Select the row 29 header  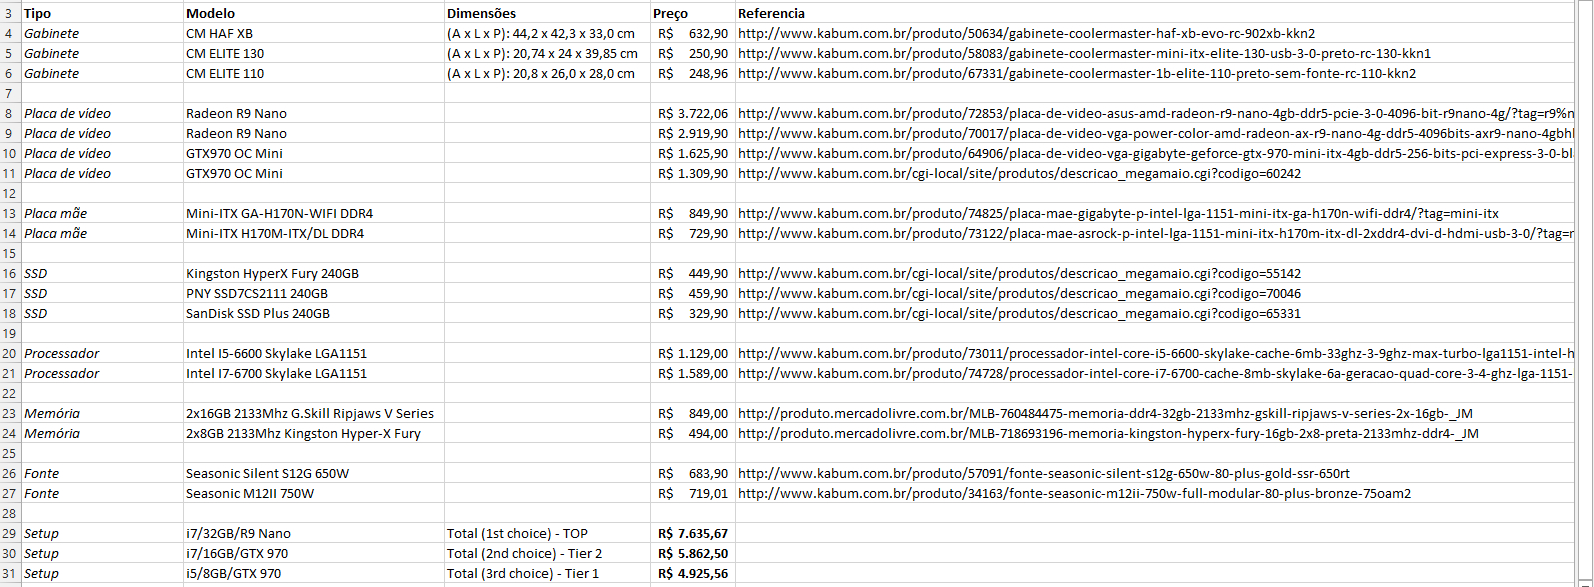(x=9, y=533)
